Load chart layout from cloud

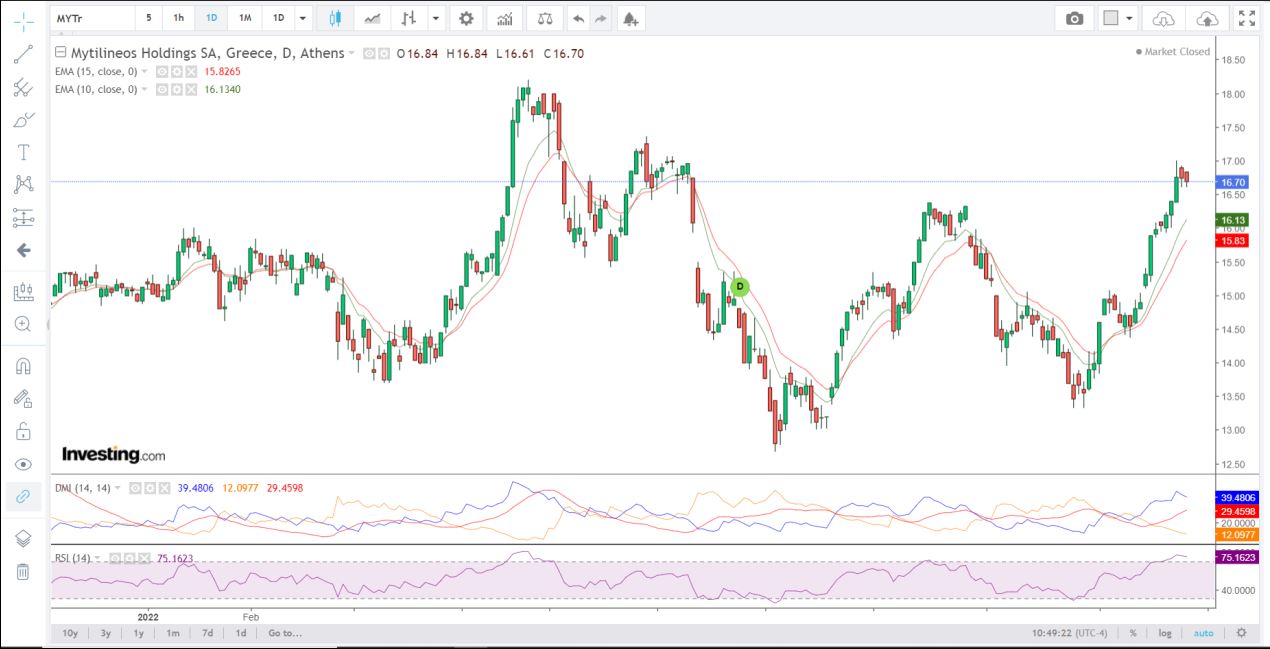coord(1163,18)
